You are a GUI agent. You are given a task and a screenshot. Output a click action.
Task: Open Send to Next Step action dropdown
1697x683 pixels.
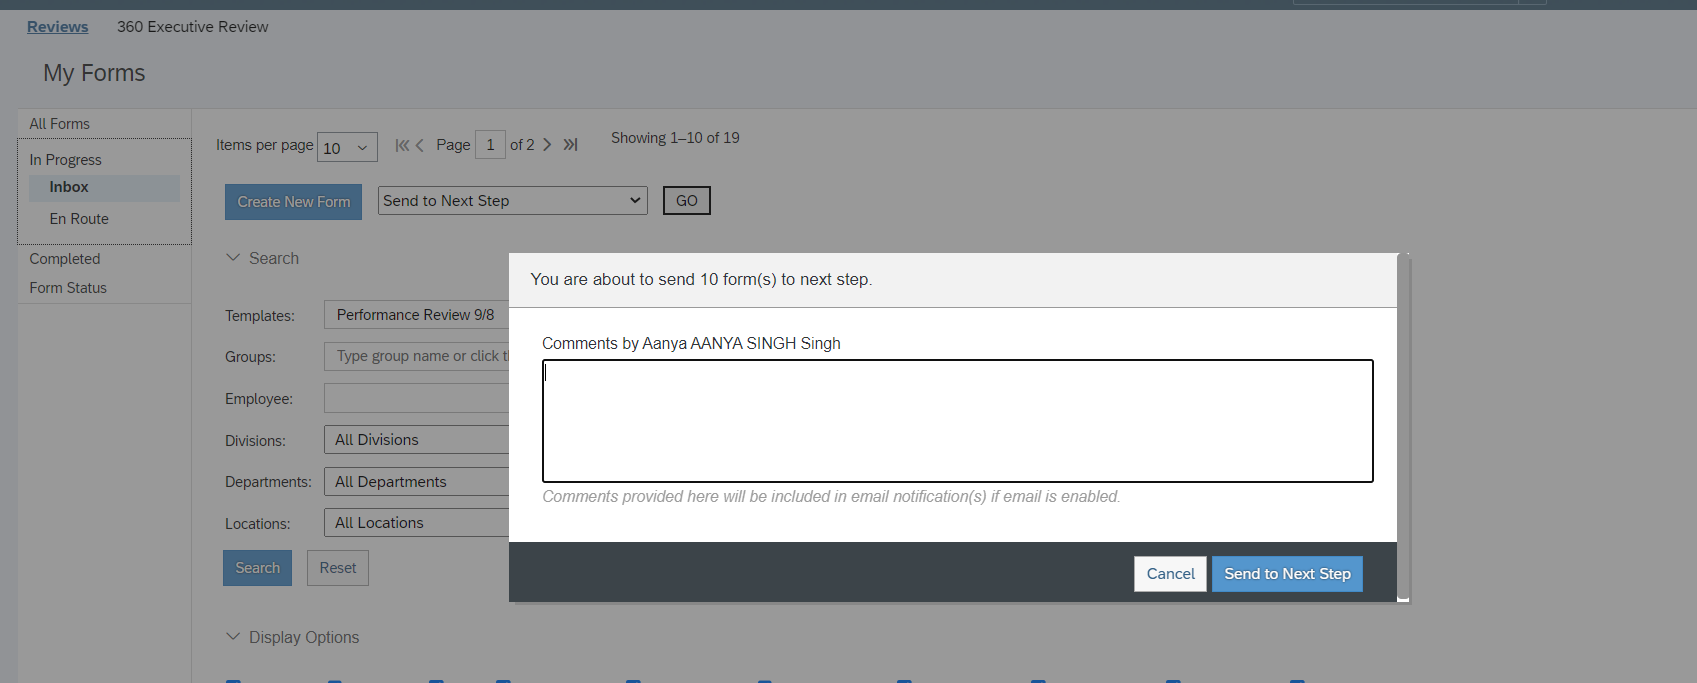point(513,200)
